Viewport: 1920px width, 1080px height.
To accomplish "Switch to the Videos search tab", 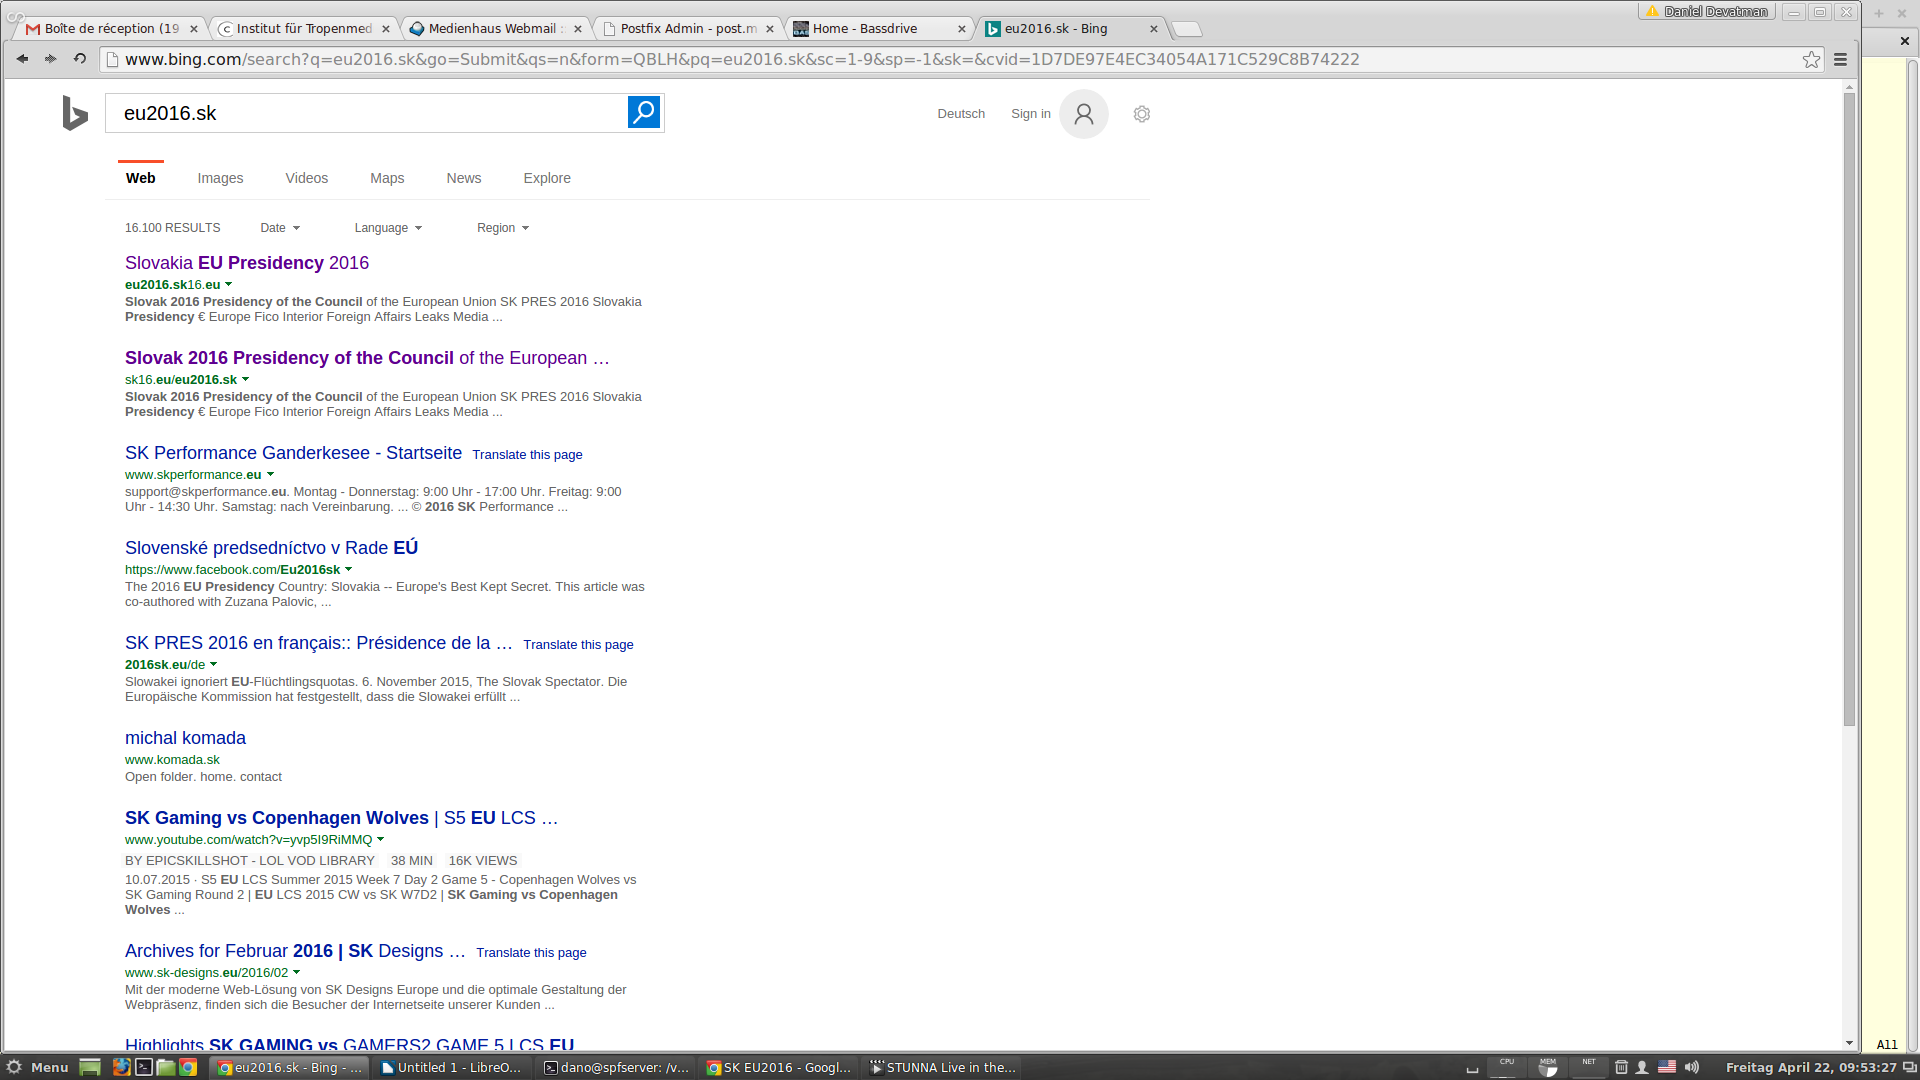I will pyautogui.click(x=306, y=178).
